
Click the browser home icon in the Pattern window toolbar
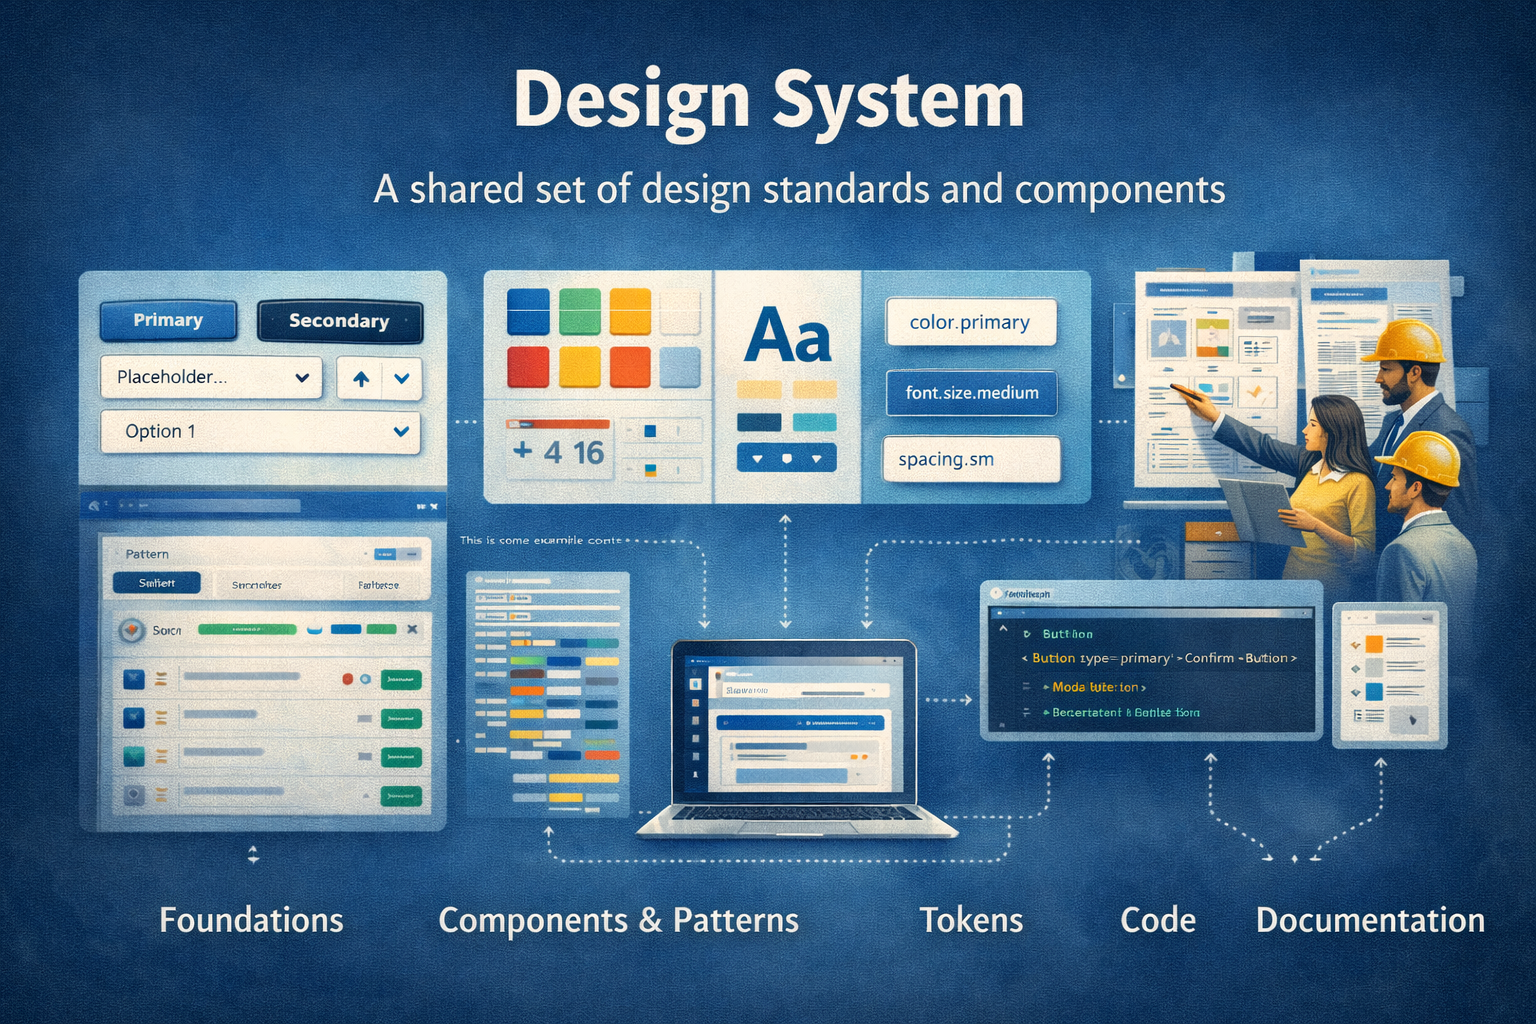click(x=94, y=505)
